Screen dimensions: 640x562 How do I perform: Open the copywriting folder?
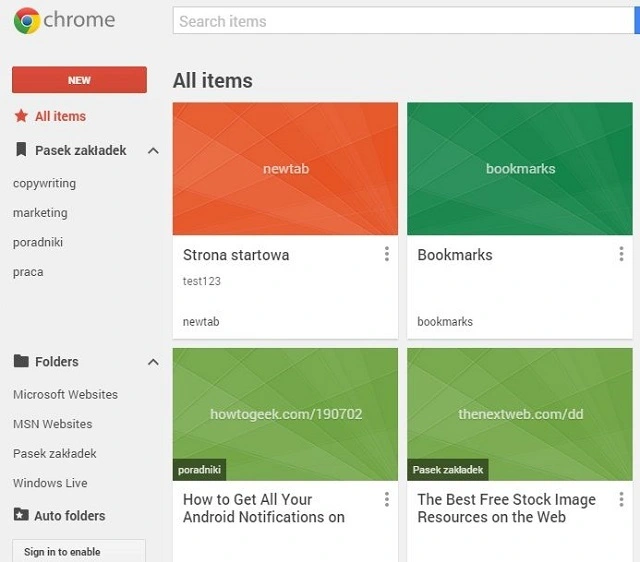click(x=44, y=184)
